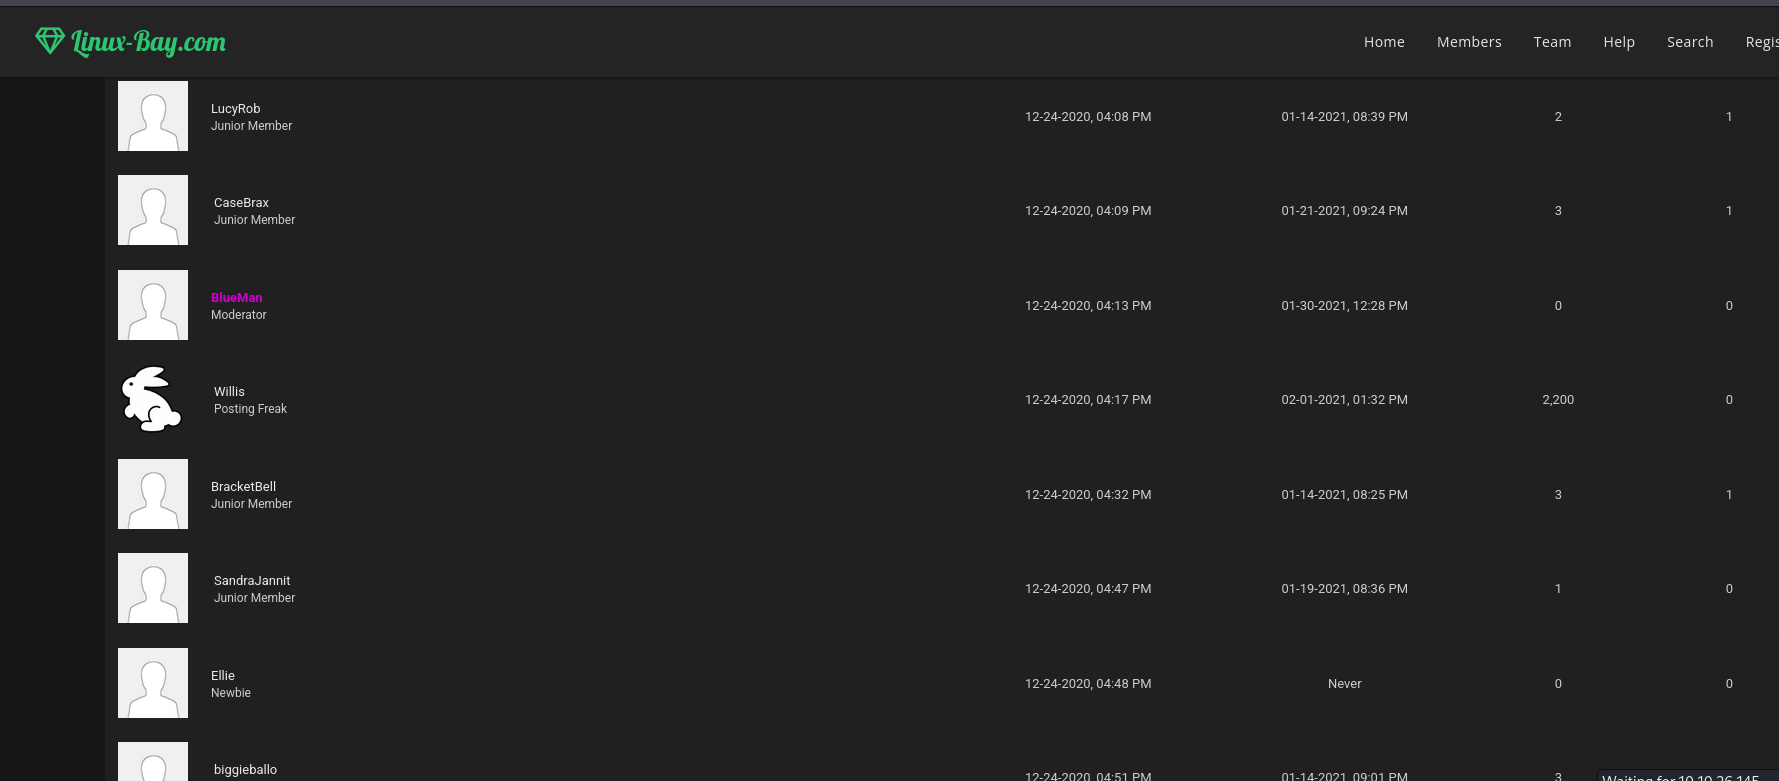Click Help in the top navigation
Image resolution: width=1779 pixels, height=781 pixels.
(x=1619, y=42)
